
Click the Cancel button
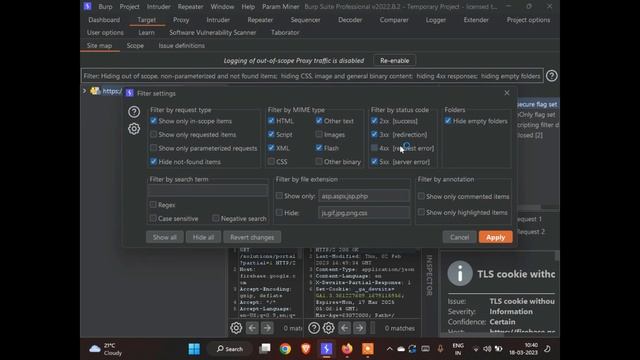click(x=460, y=237)
